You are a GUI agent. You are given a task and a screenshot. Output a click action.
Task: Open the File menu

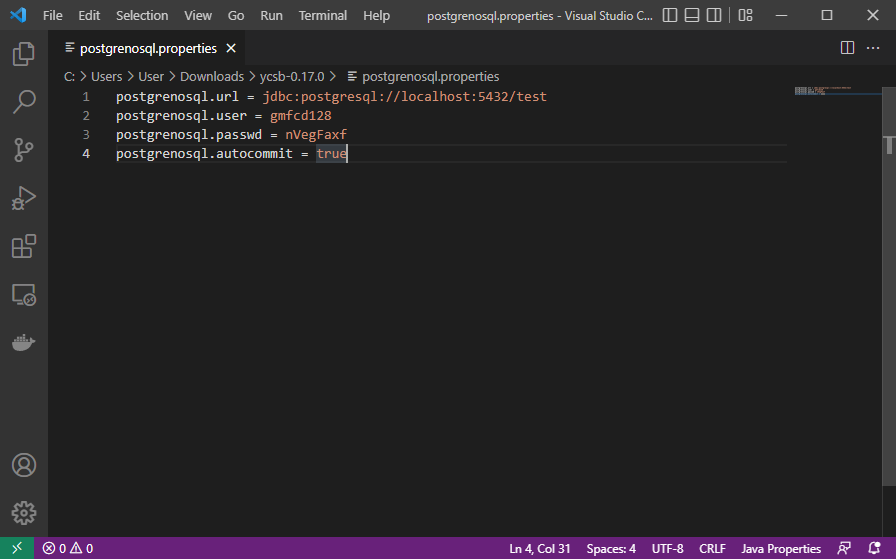53,15
